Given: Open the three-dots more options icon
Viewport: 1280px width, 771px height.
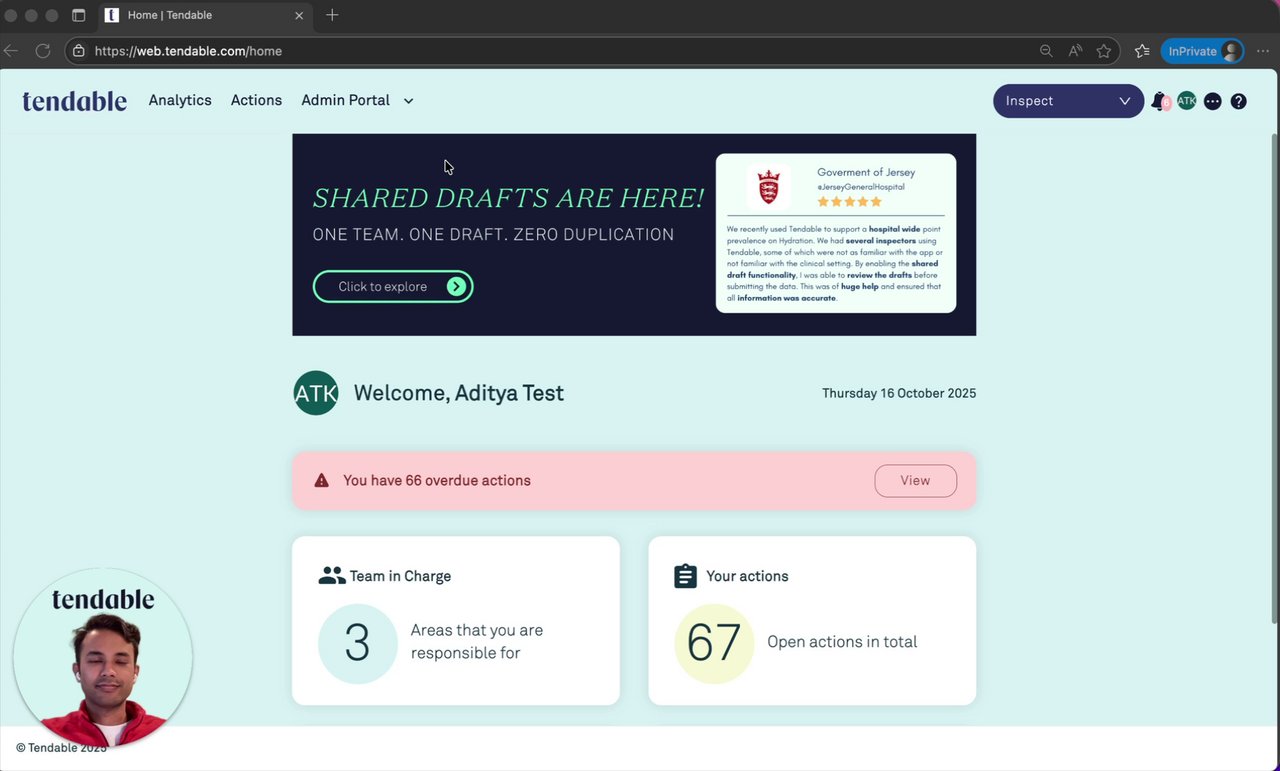Looking at the screenshot, I should 1213,101.
